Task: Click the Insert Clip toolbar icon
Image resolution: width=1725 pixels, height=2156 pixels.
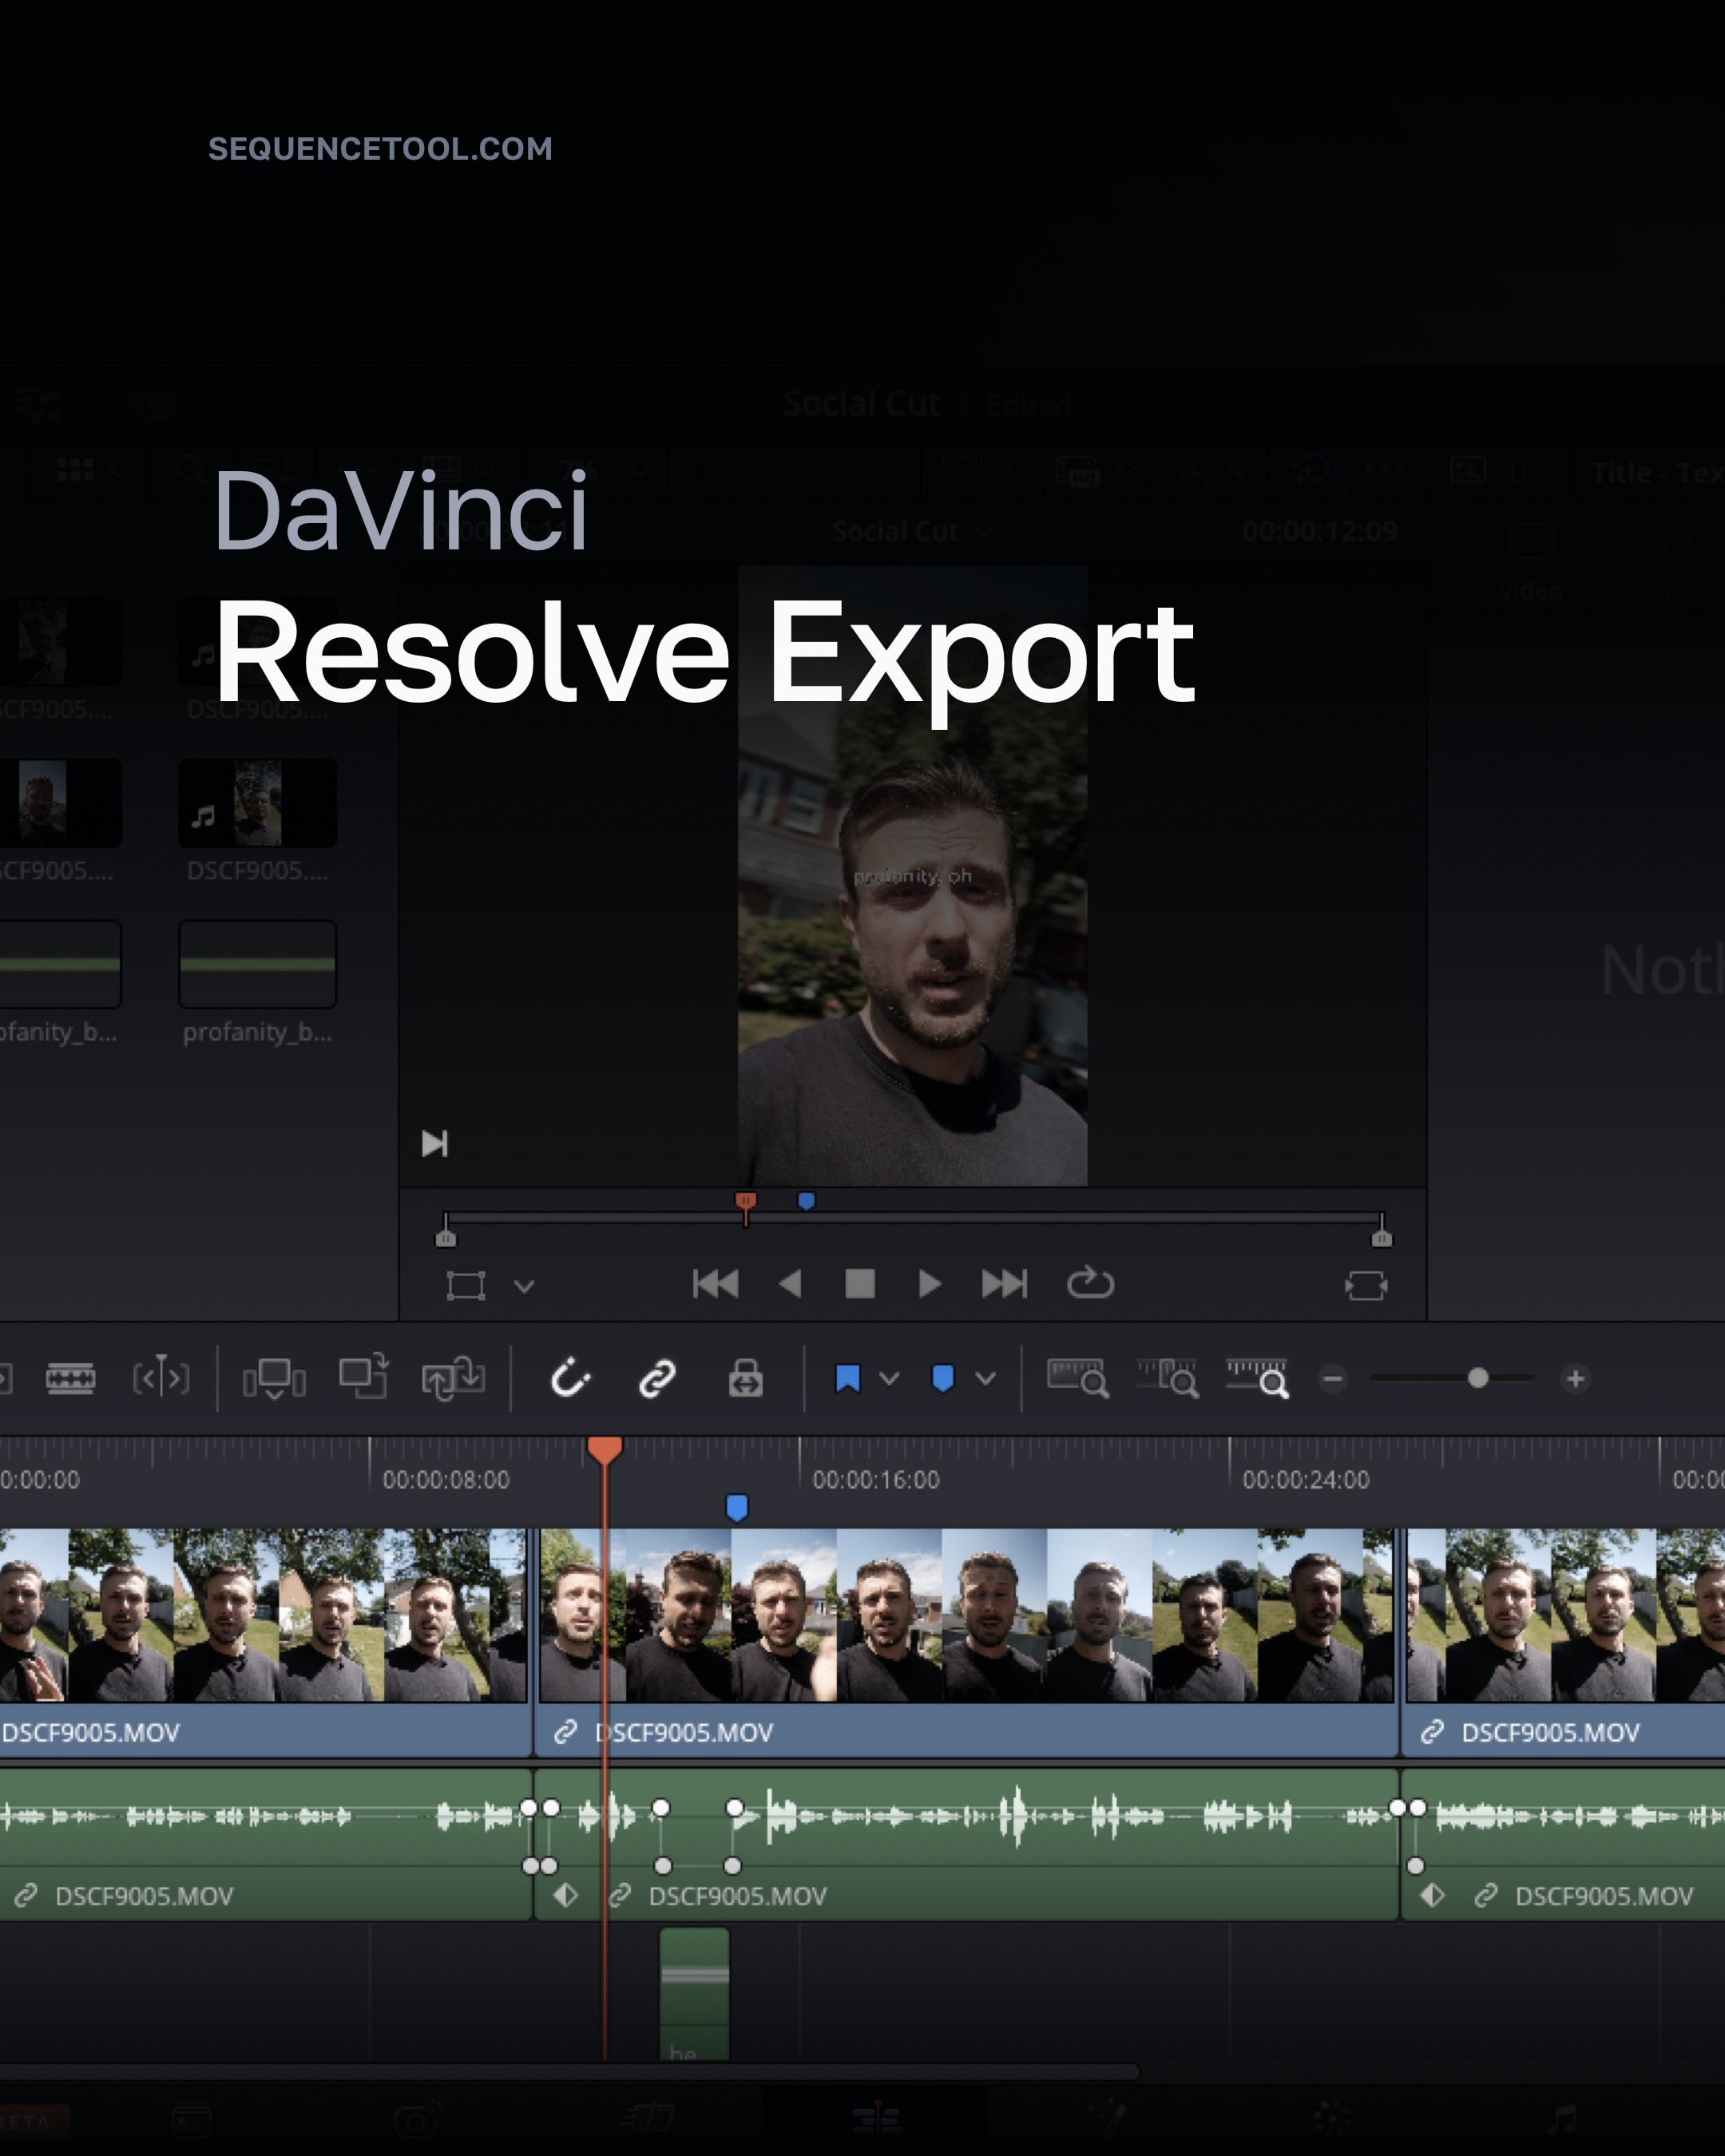Action: (x=274, y=1379)
